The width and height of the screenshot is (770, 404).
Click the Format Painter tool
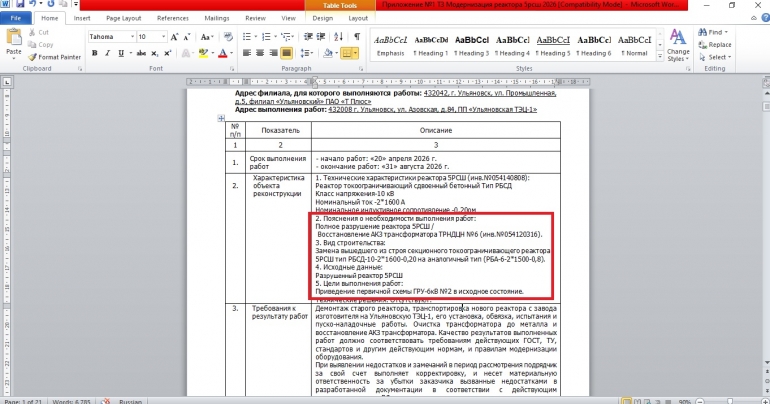pyautogui.click(x=56, y=57)
